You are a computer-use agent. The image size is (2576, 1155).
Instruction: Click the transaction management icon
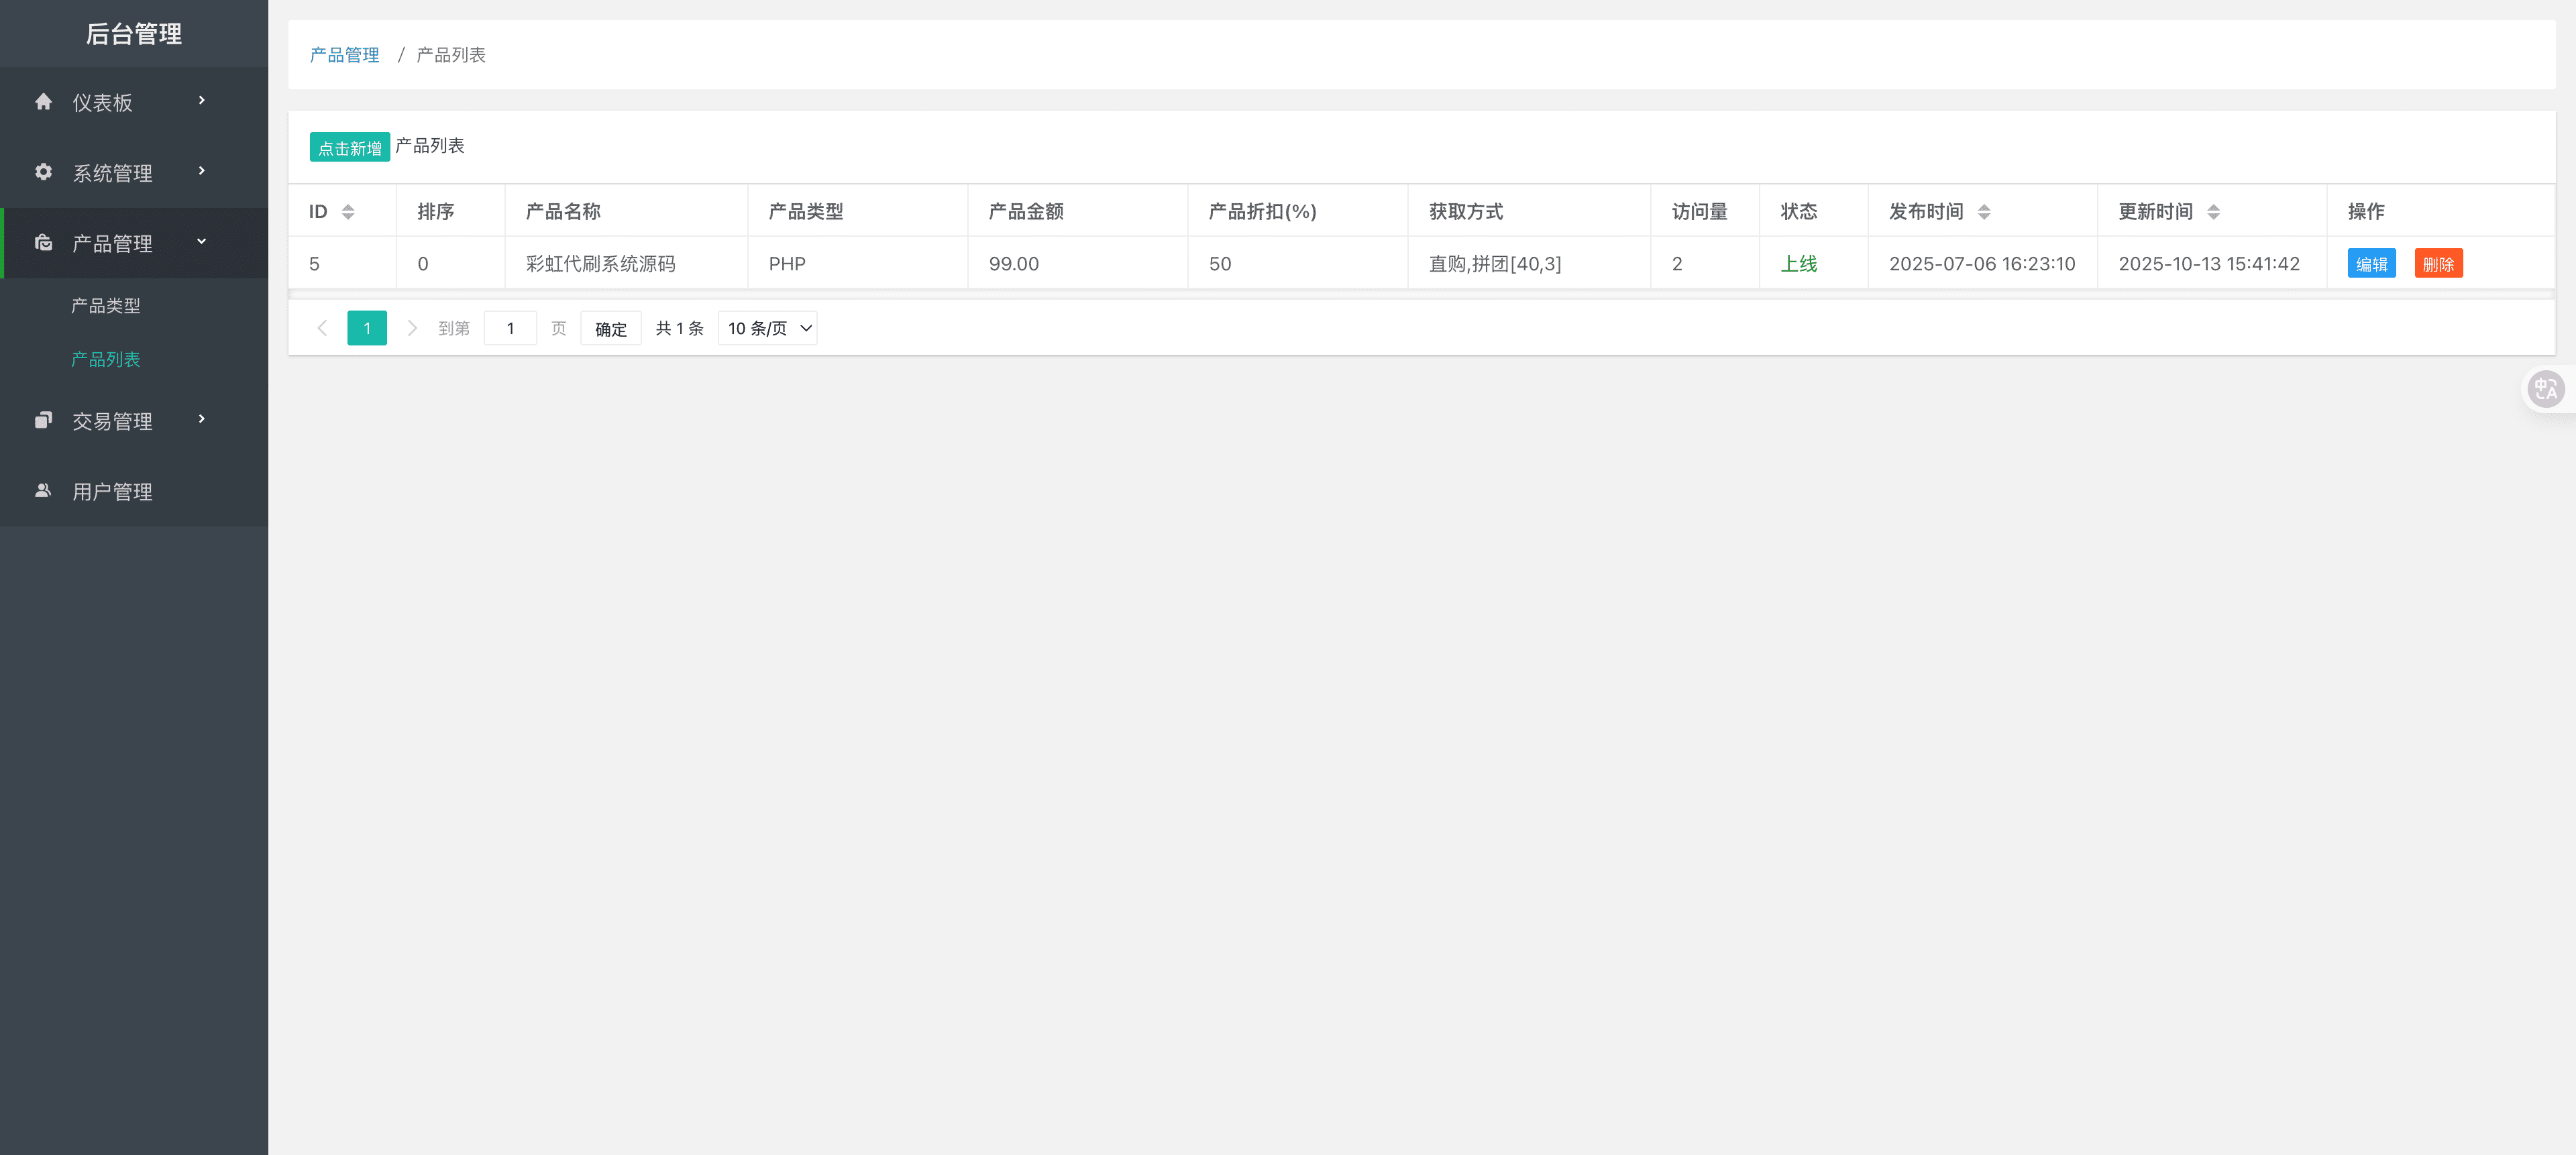click(43, 420)
